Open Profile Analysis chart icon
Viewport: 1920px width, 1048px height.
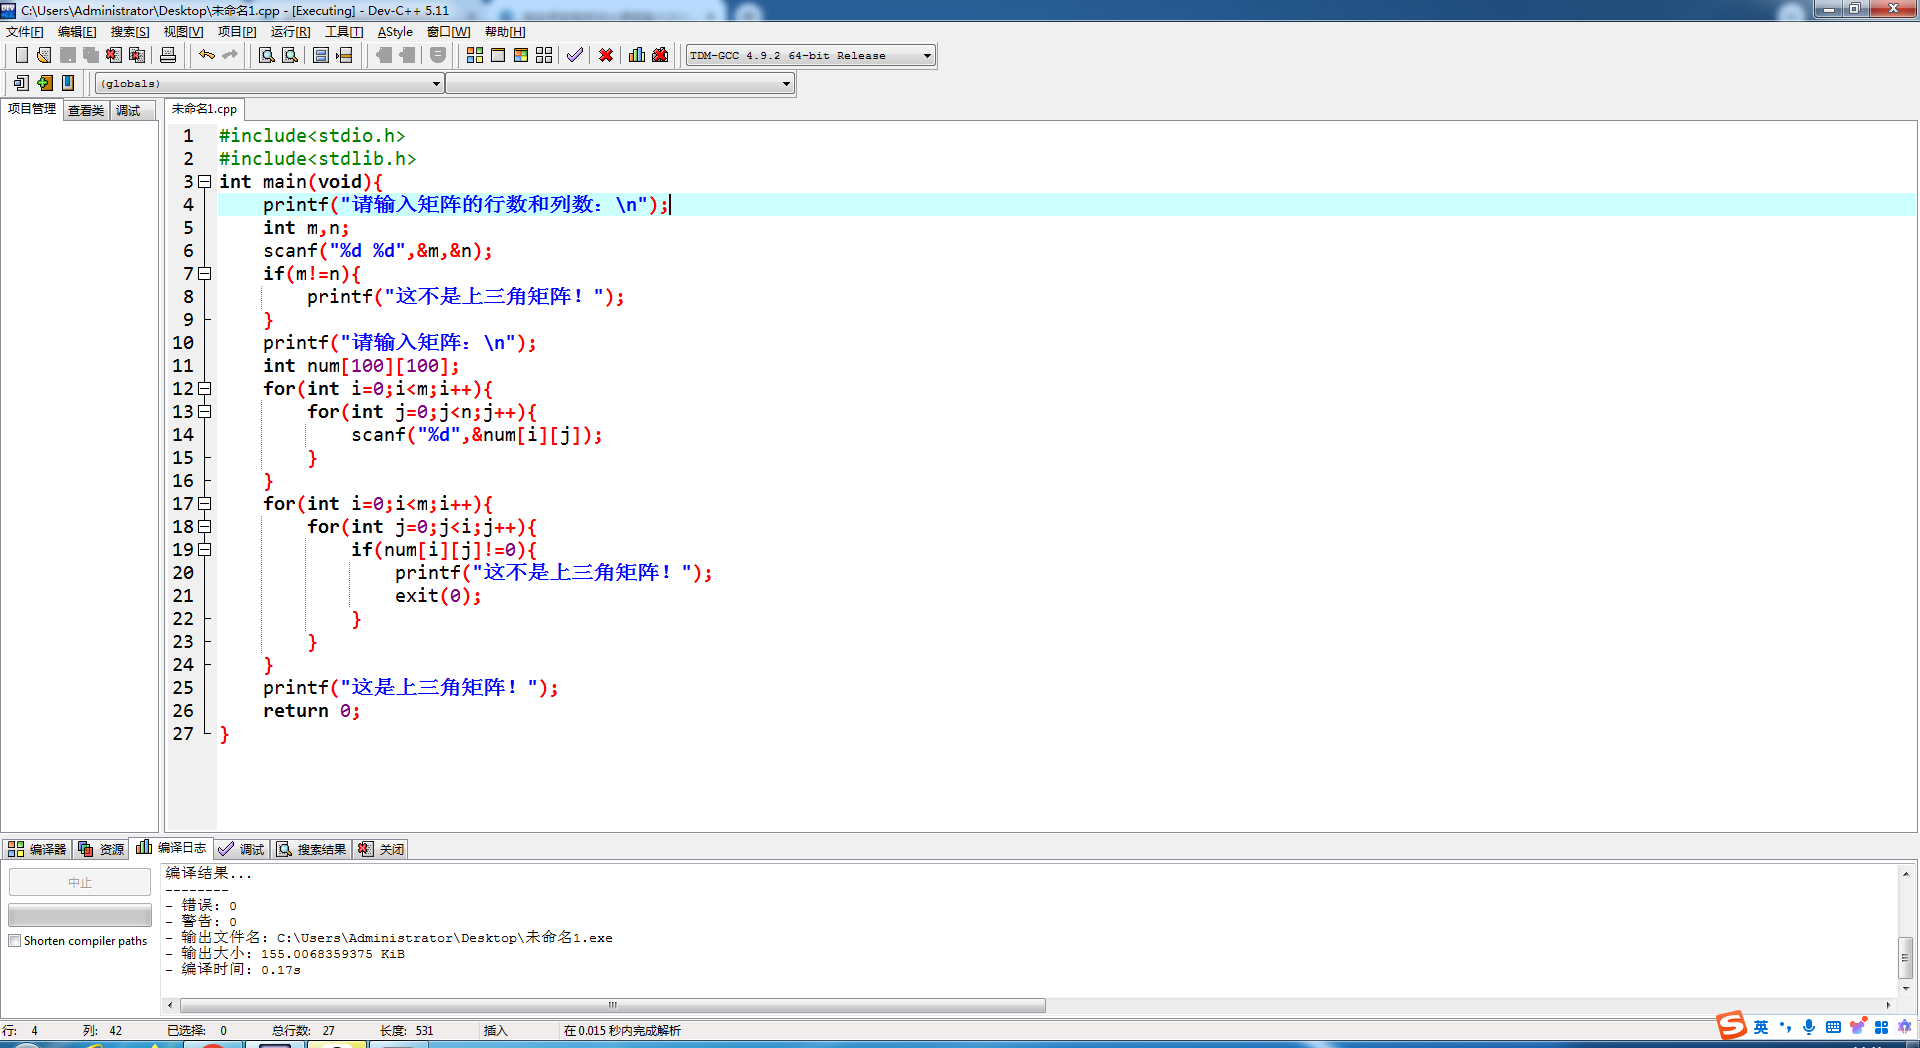[x=637, y=55]
